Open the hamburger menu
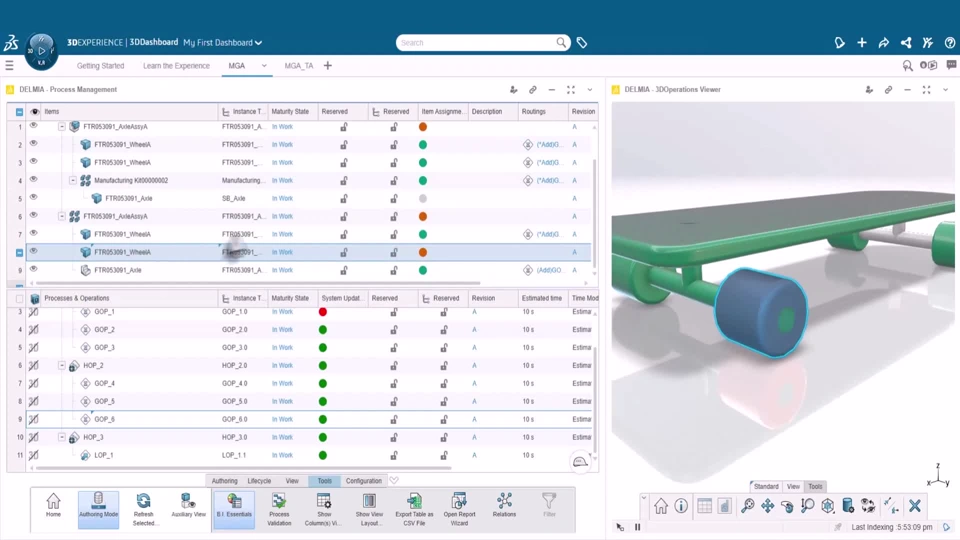This screenshot has height=540, width=960. click(9, 66)
